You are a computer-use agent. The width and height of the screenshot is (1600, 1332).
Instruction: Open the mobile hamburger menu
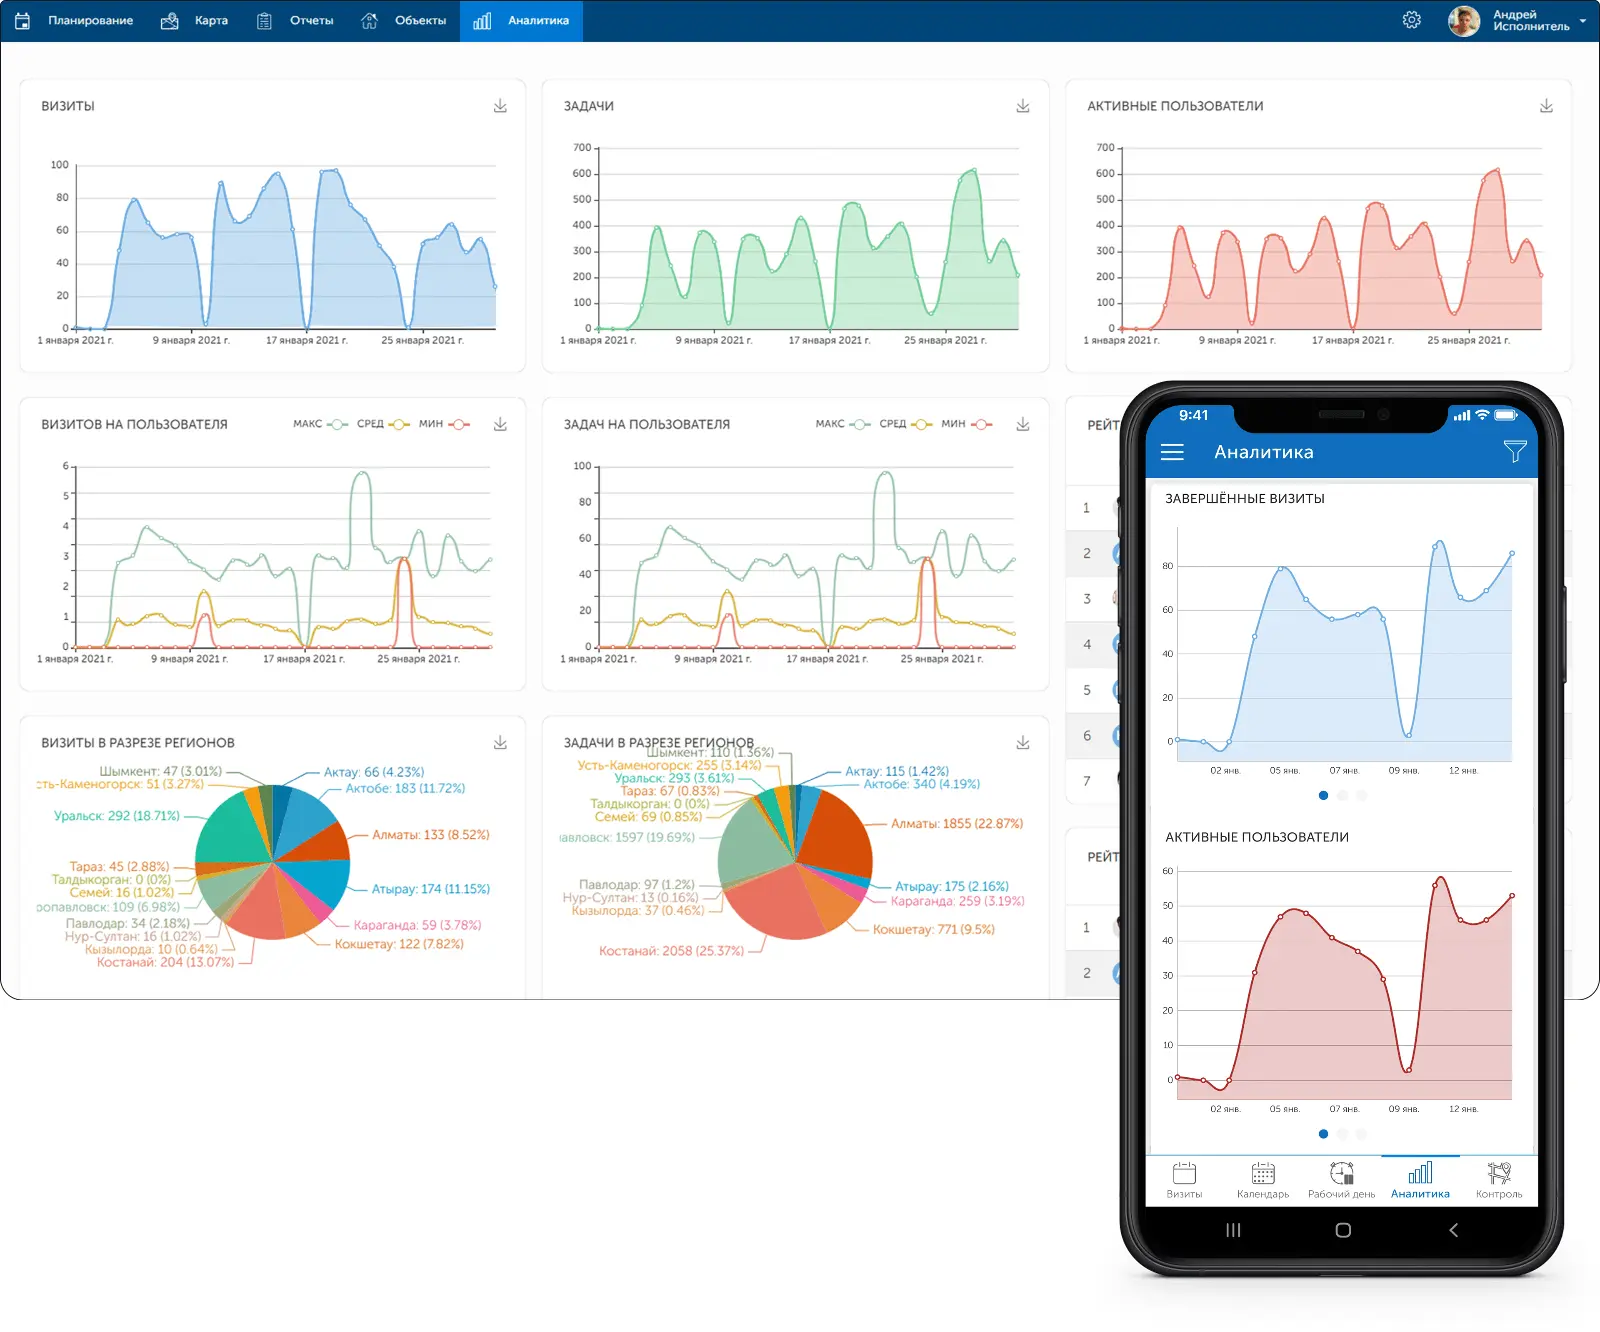[1172, 452]
